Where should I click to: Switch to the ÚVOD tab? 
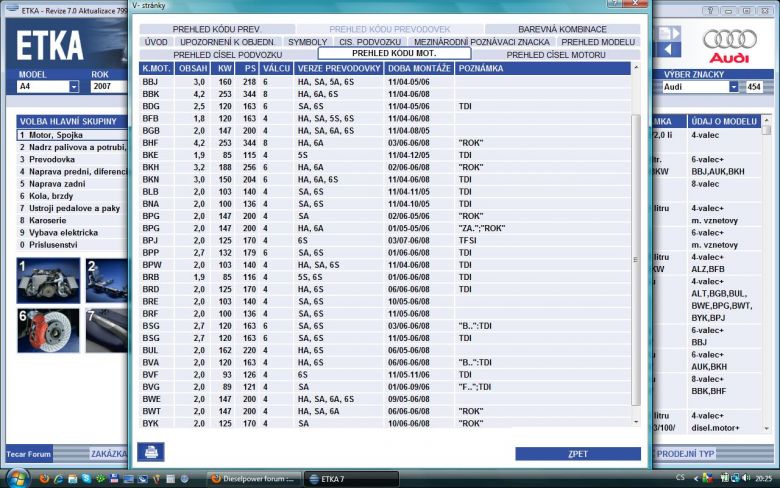(x=156, y=42)
